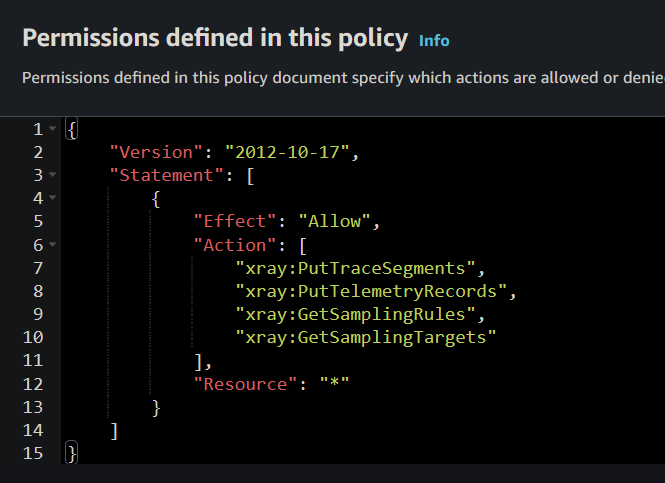Place cursor on xray:PutTraceSegments action
The height and width of the screenshot is (483, 665).
pos(357,267)
